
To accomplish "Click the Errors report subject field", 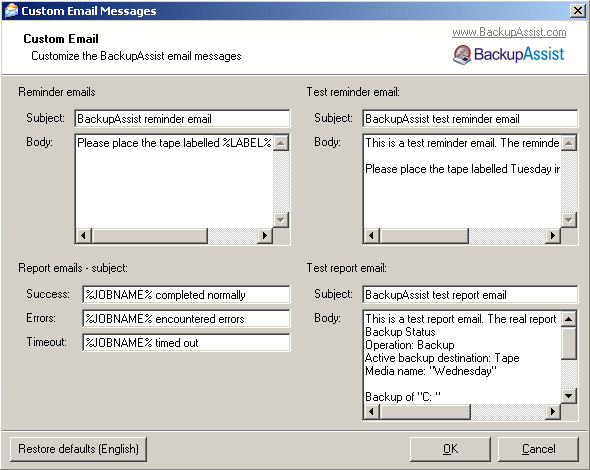I will [186, 319].
